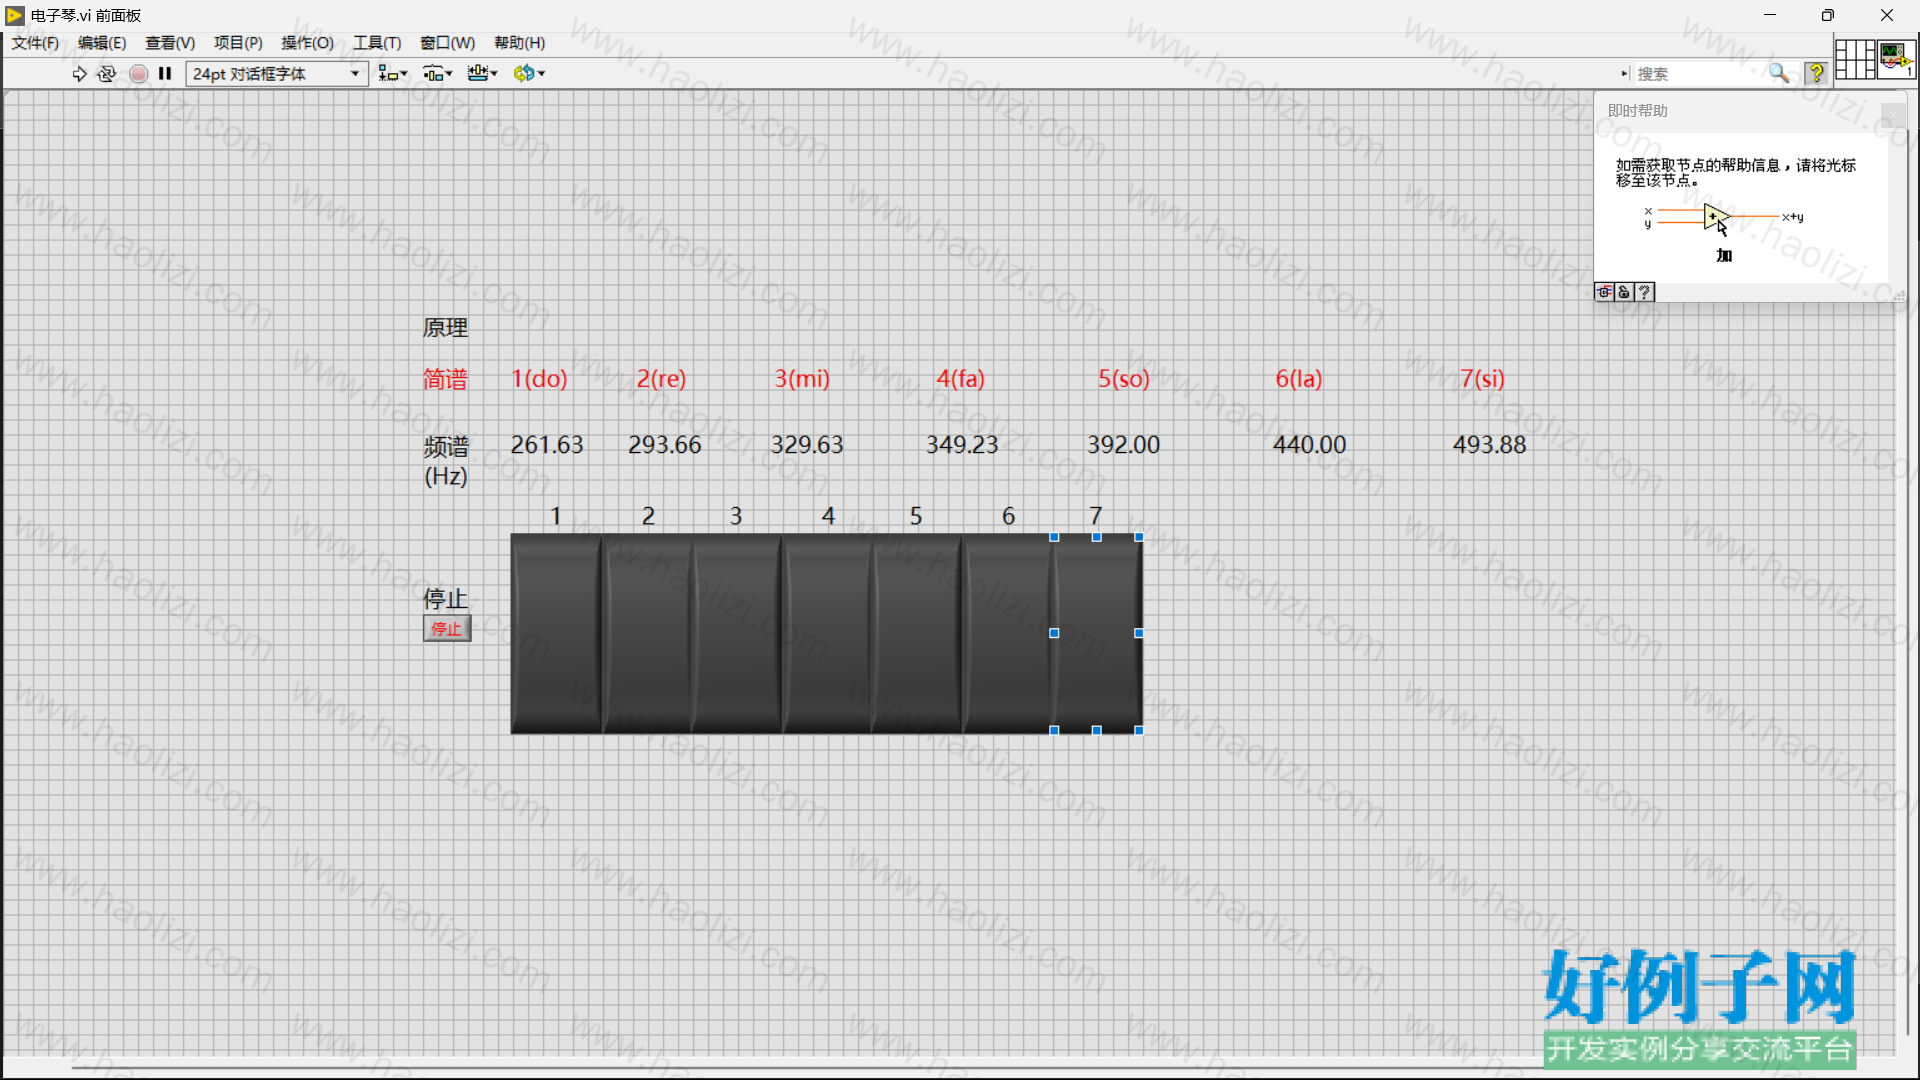Click the connector pane grid icon
Viewport: 1920px width, 1080px height.
1855,59
